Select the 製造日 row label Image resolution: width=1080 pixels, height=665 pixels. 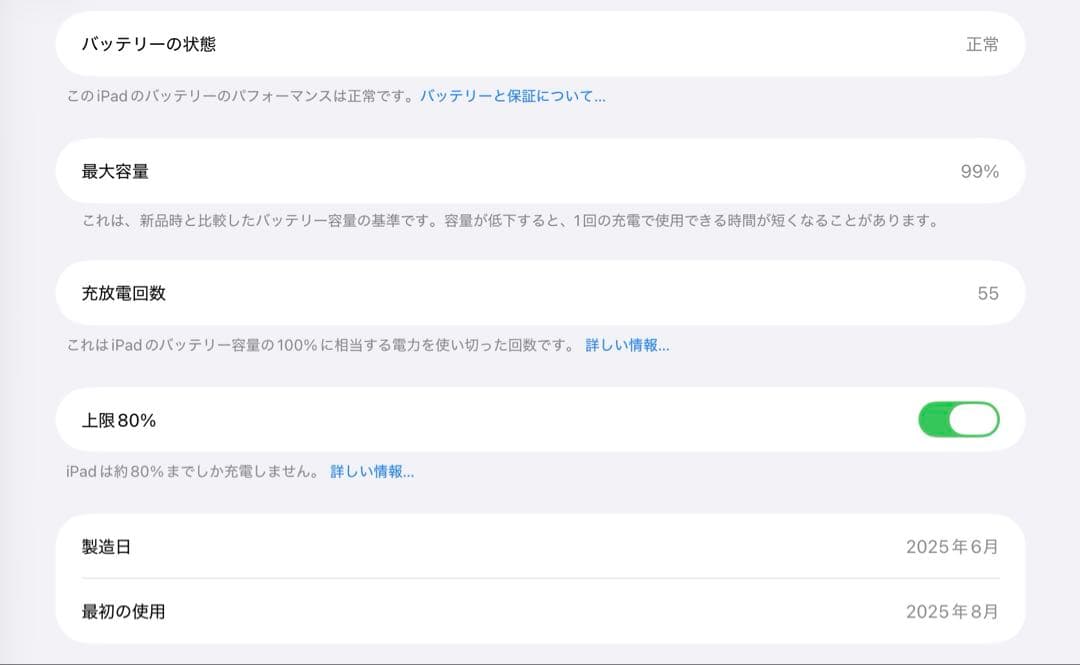(x=106, y=547)
